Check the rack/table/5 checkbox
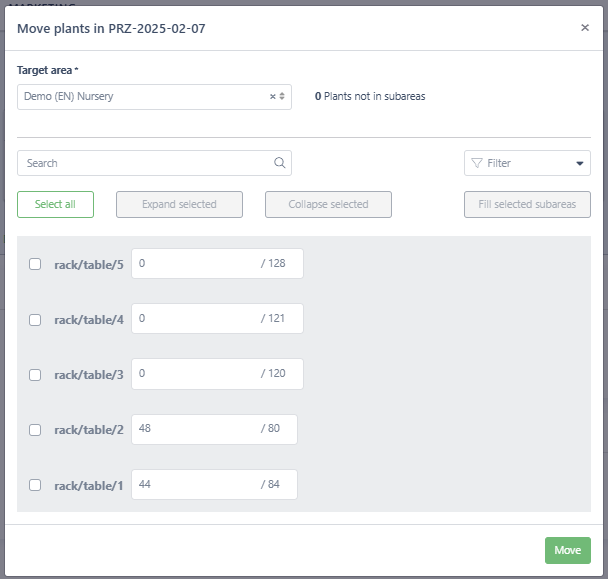 coord(35,264)
